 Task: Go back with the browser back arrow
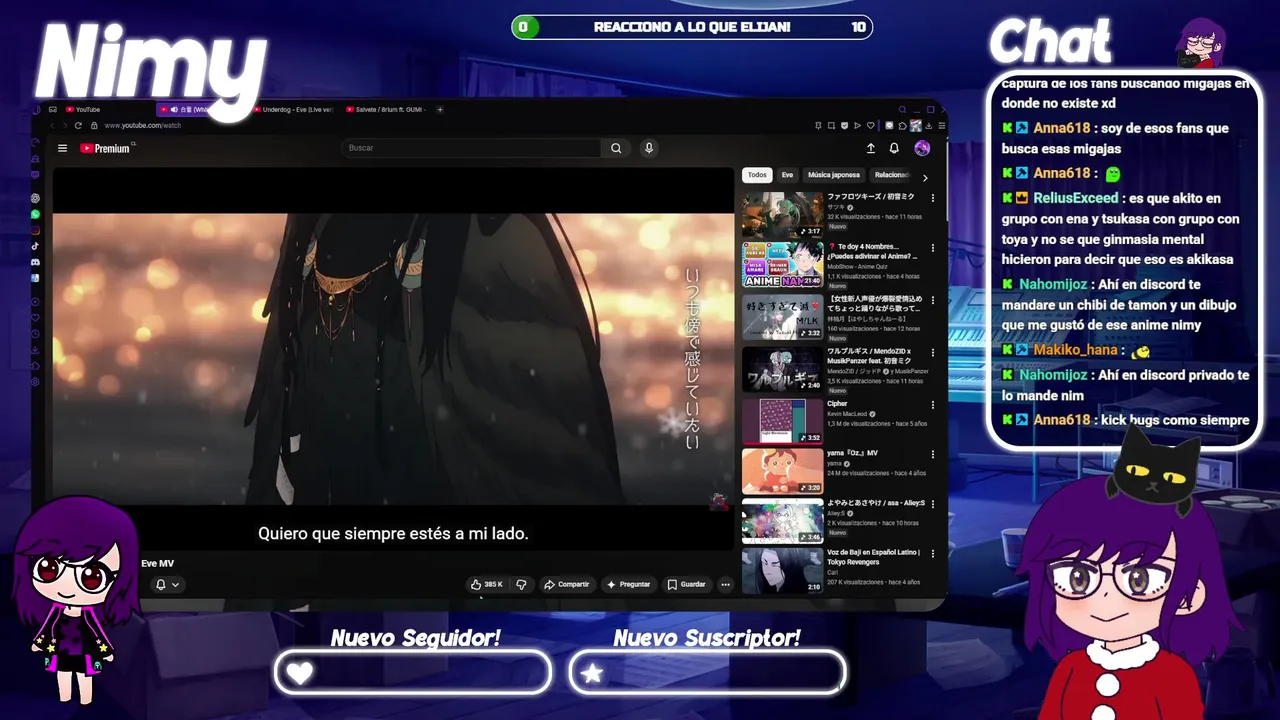(52, 125)
